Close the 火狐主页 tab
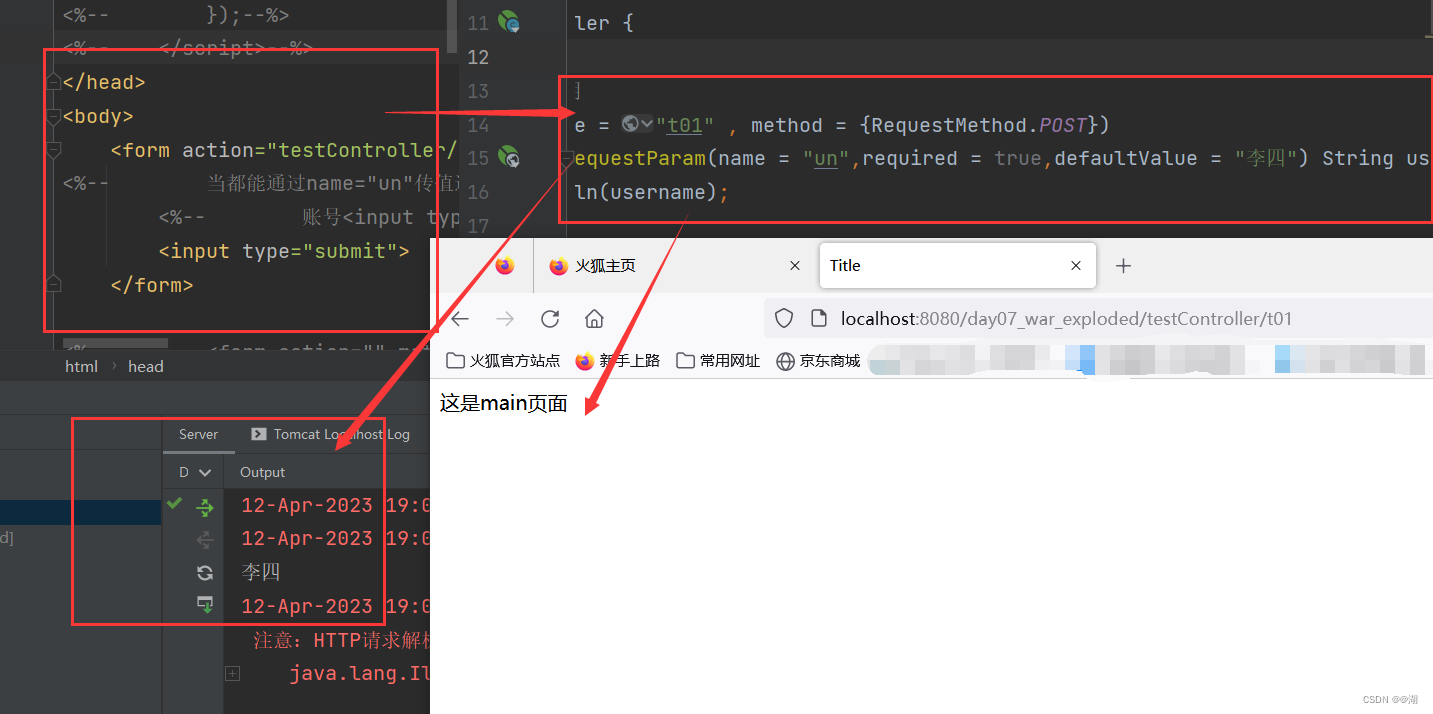1433x714 pixels. click(x=795, y=265)
